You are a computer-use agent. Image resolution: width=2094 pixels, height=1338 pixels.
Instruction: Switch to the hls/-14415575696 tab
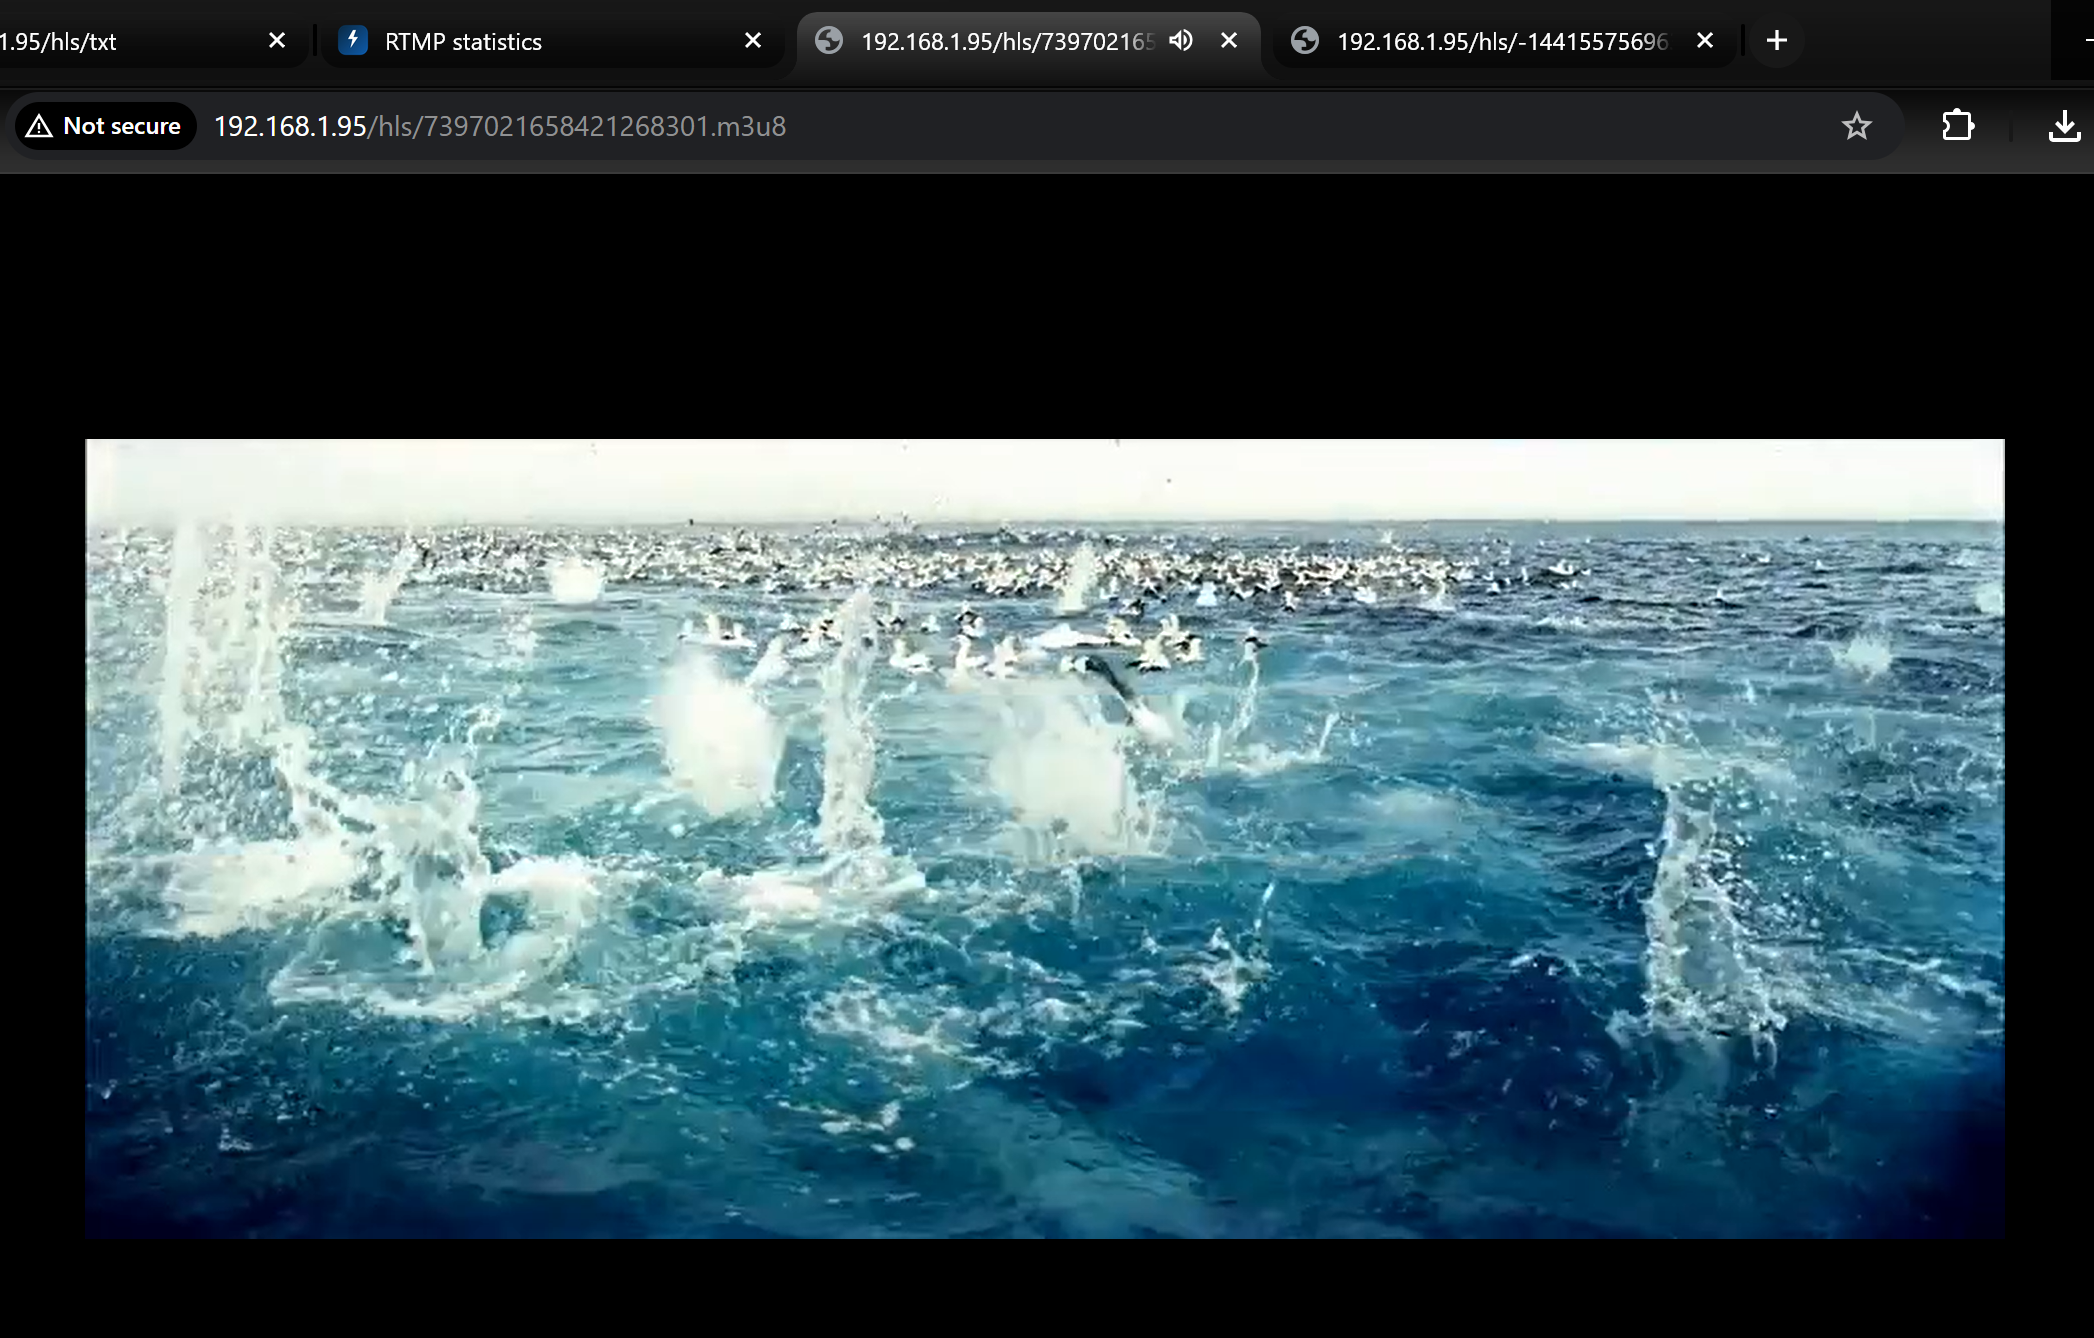tap(1500, 42)
